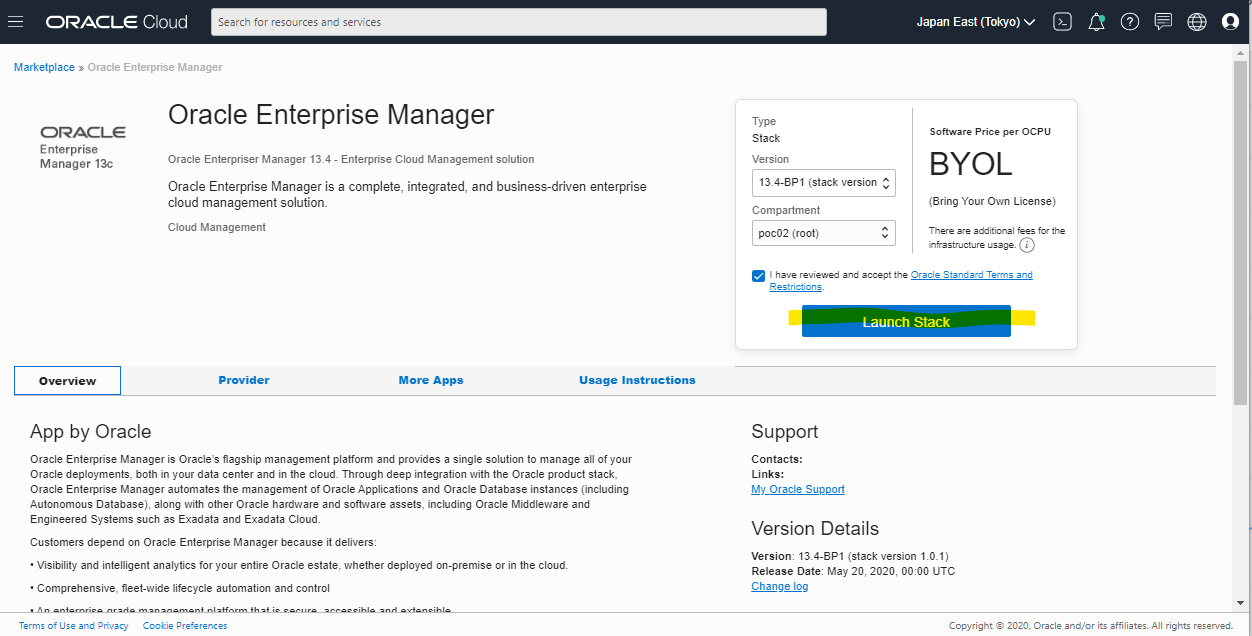Open the Version dropdown
The image size is (1252, 636).
(823, 183)
